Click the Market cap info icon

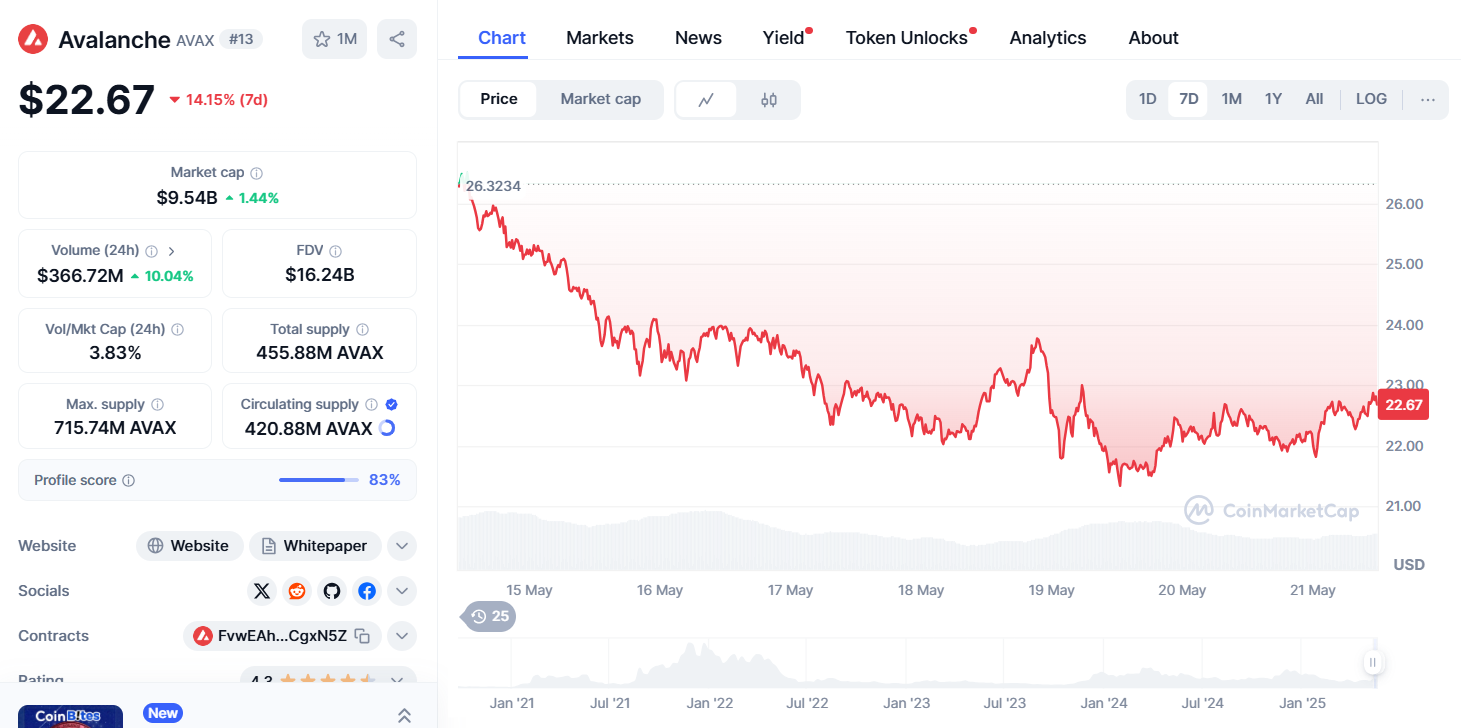coord(257,173)
